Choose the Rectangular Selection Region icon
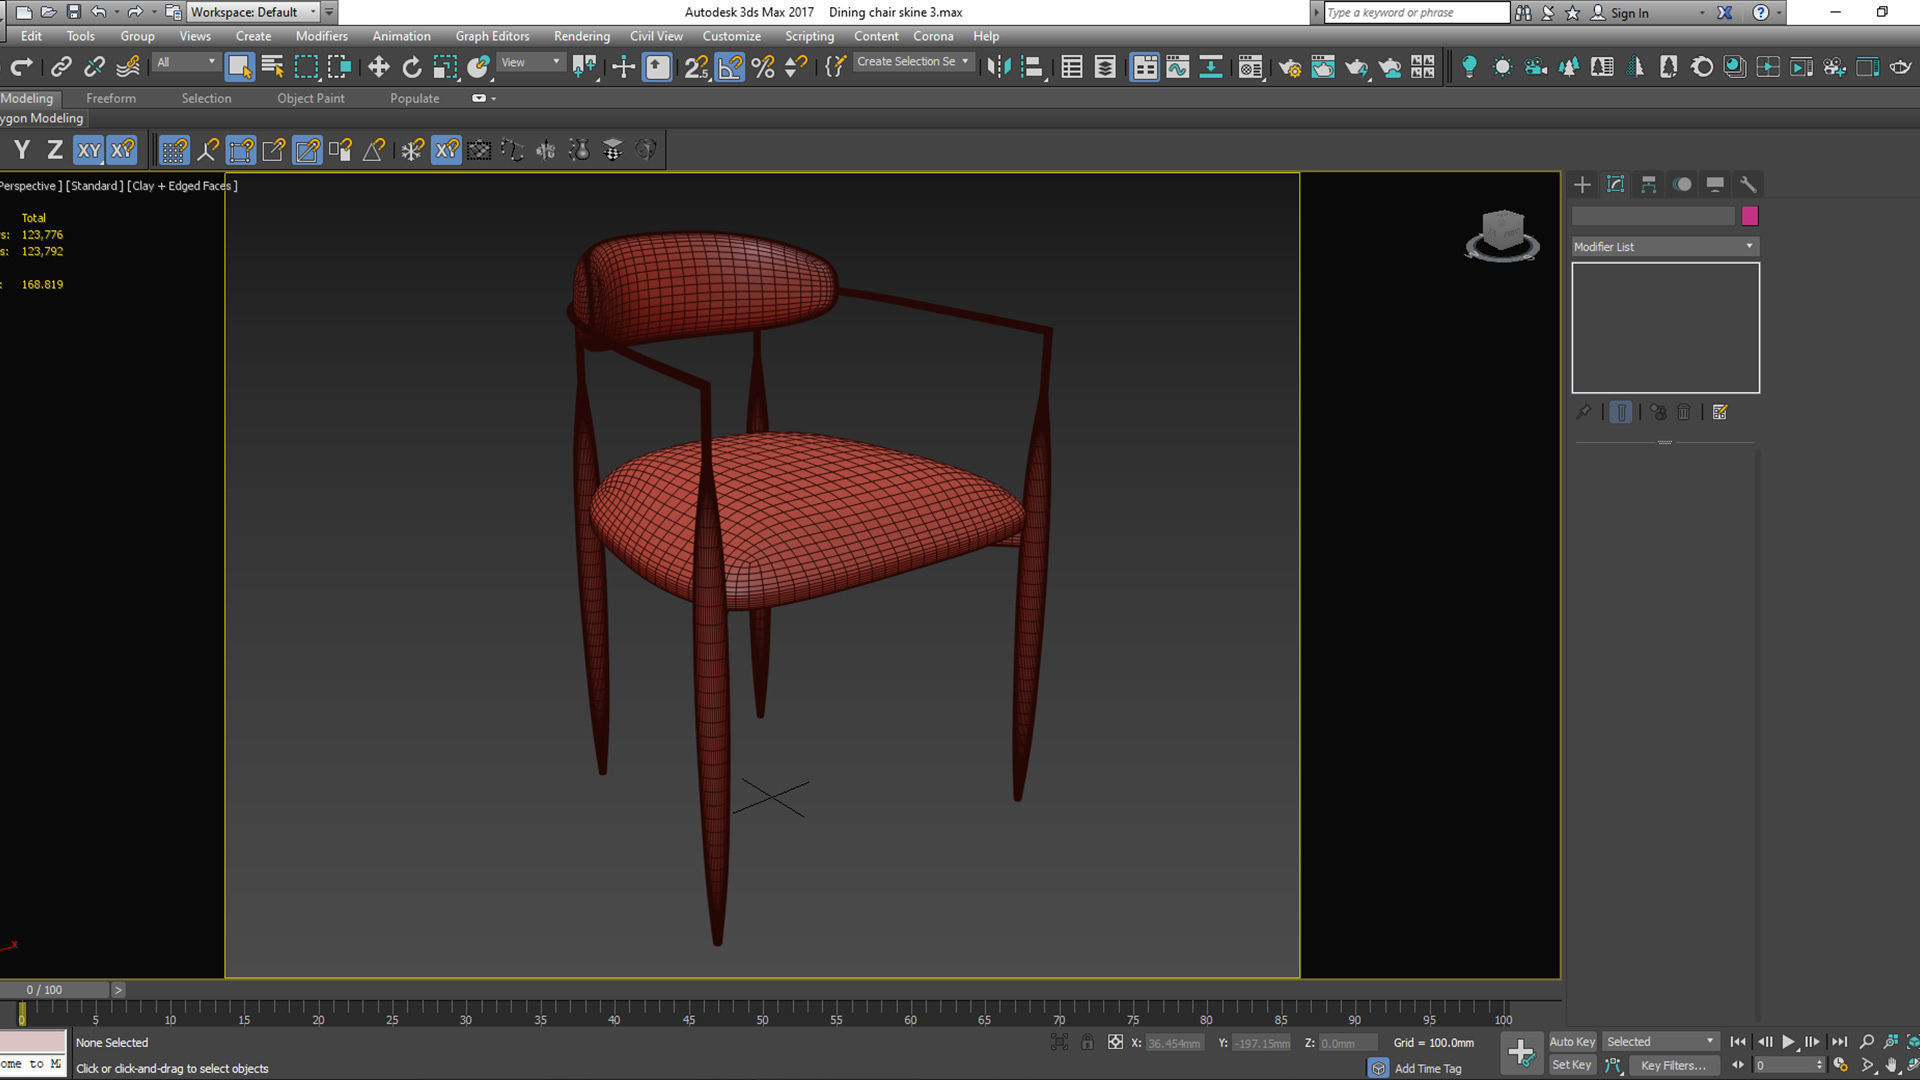Screen dimensions: 1920x1080 pyautogui.click(x=306, y=67)
